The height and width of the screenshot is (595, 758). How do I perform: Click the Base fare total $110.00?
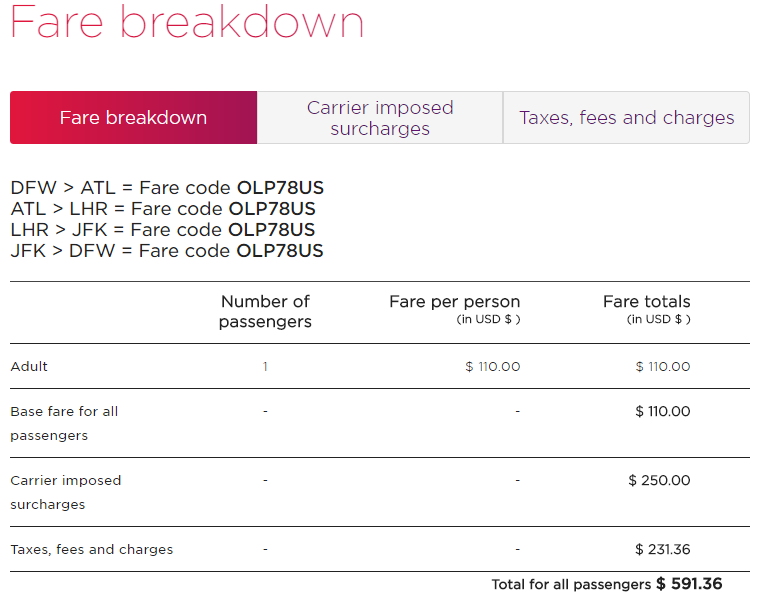663,411
